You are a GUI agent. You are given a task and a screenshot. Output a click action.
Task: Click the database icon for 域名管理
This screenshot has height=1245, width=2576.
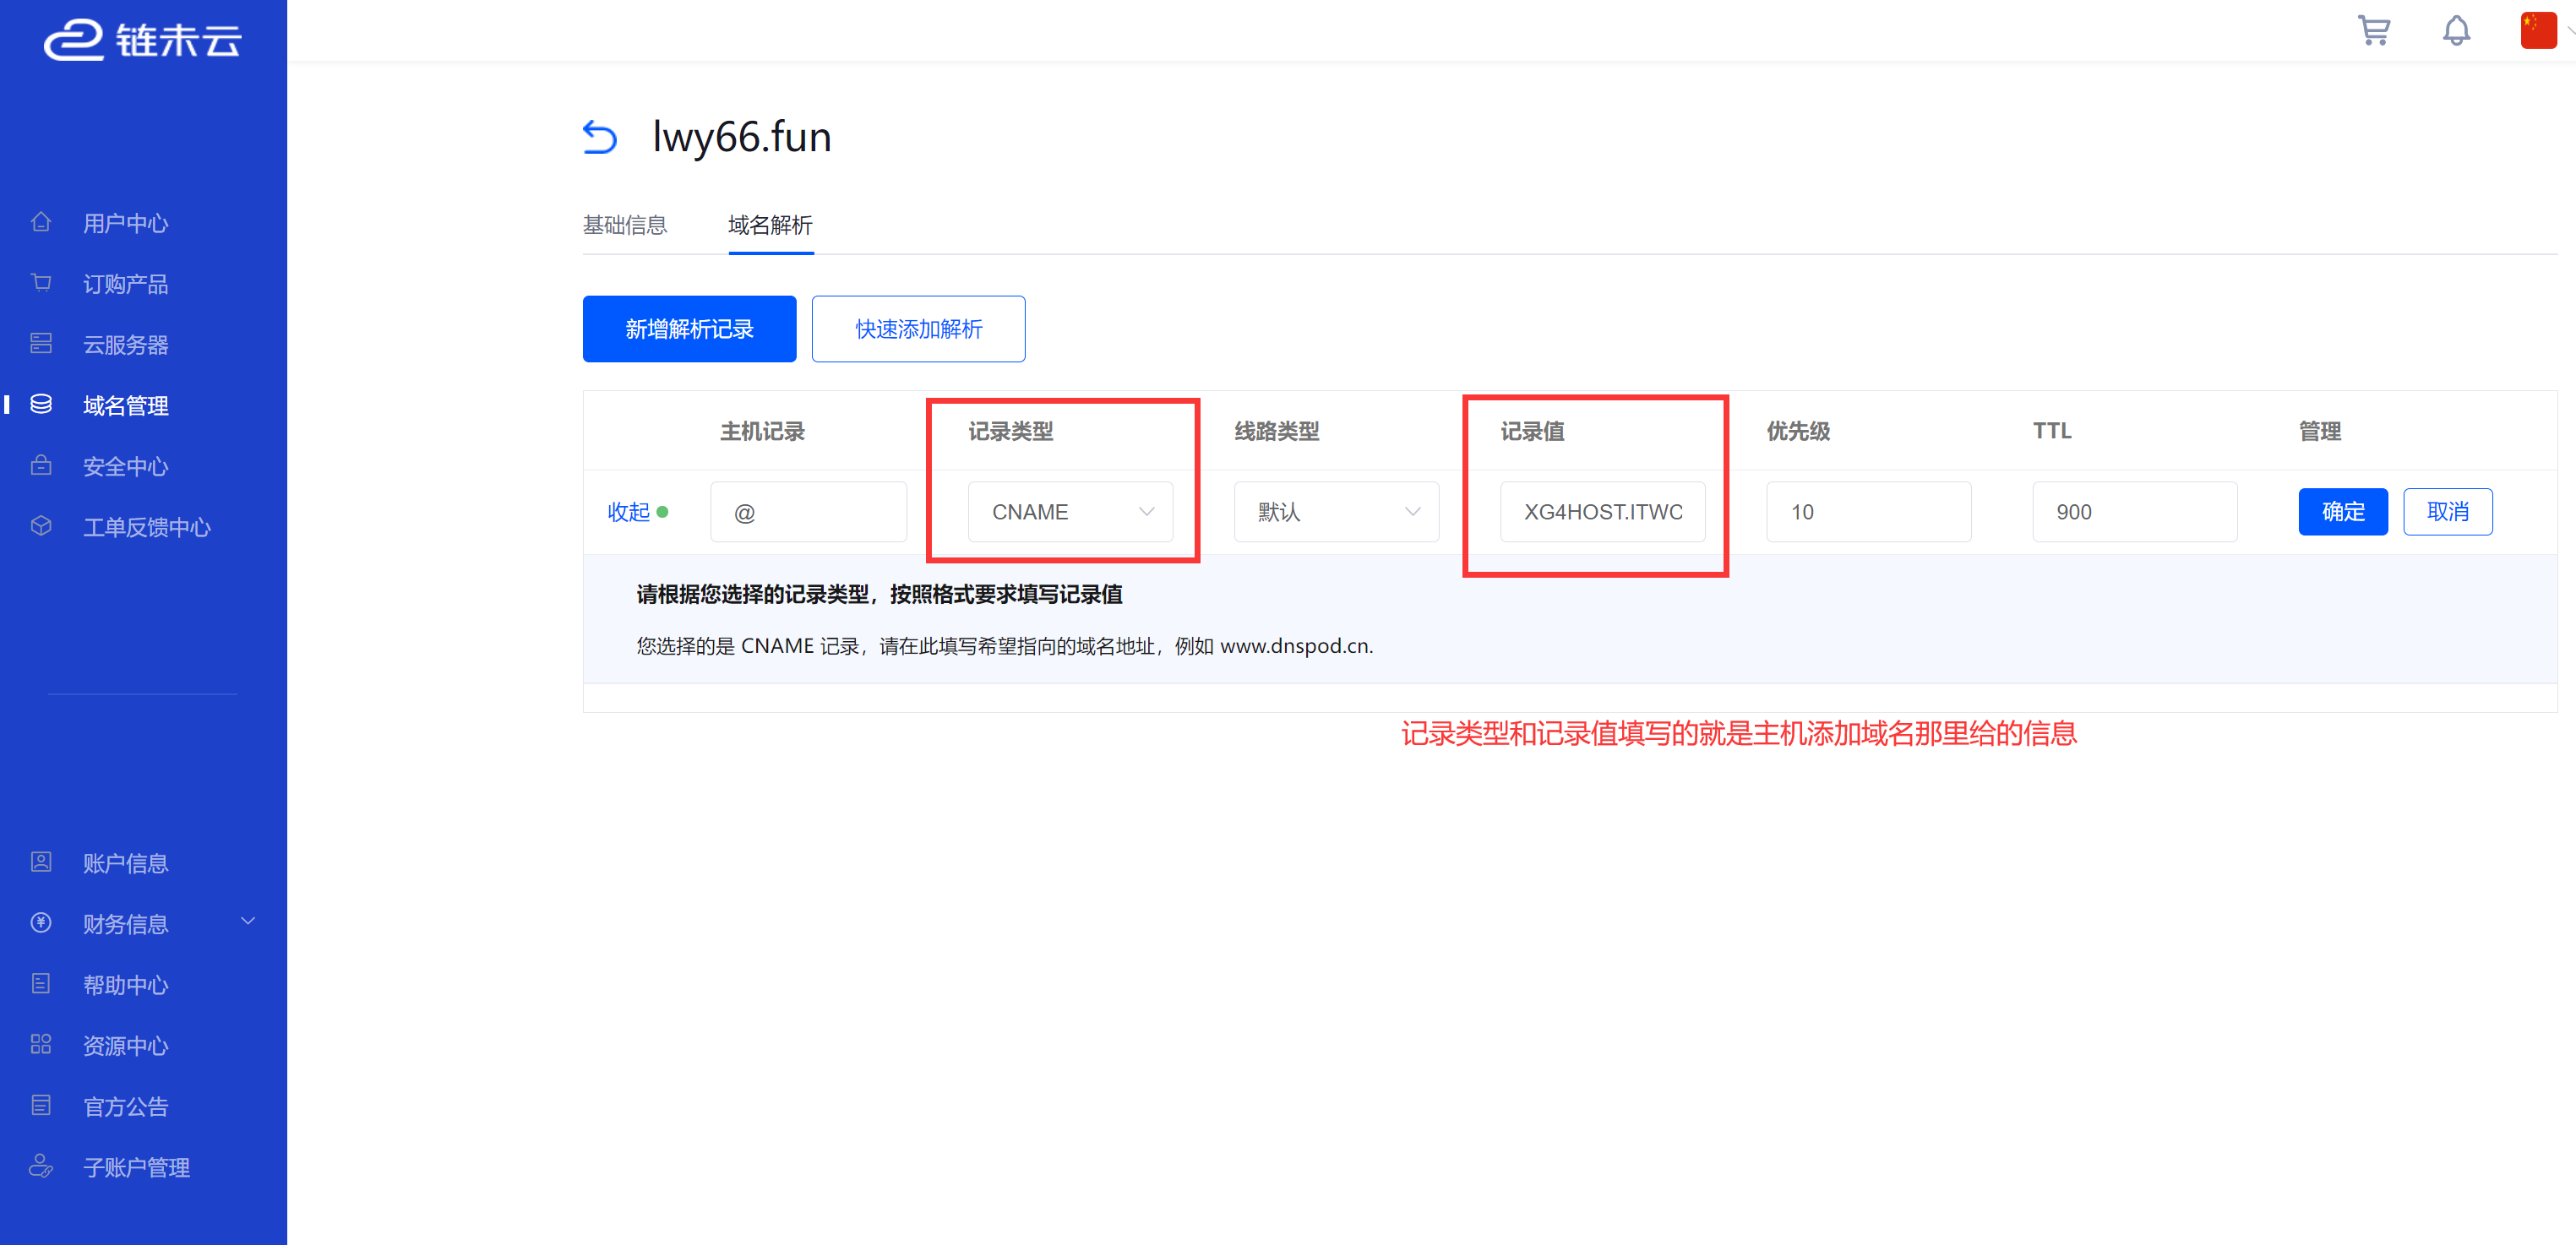pos(41,405)
